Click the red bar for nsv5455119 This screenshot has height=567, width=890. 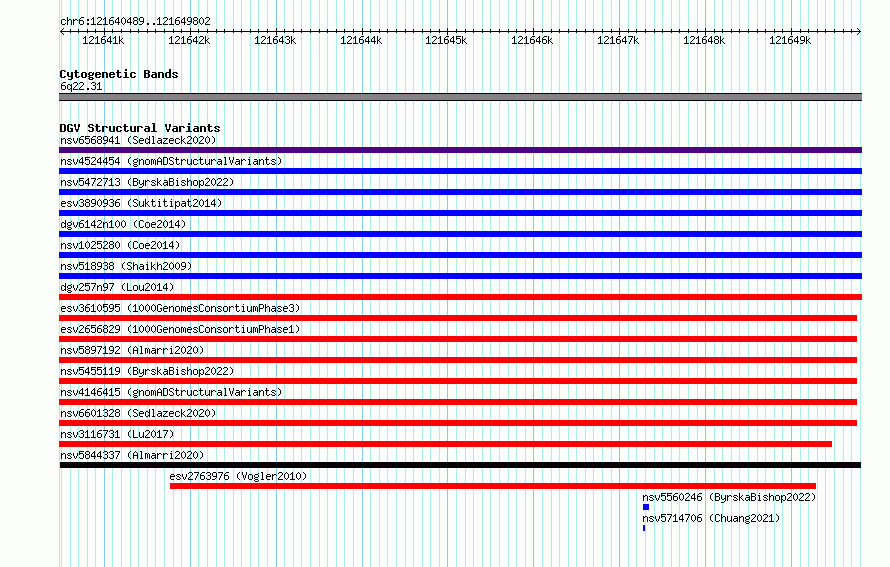point(458,381)
